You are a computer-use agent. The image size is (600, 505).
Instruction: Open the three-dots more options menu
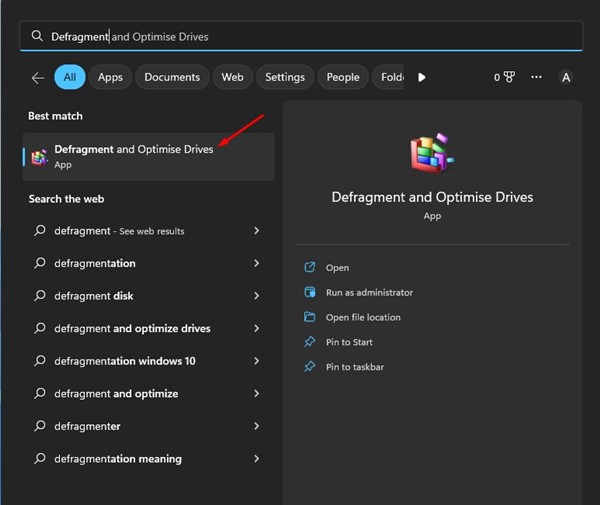537,77
